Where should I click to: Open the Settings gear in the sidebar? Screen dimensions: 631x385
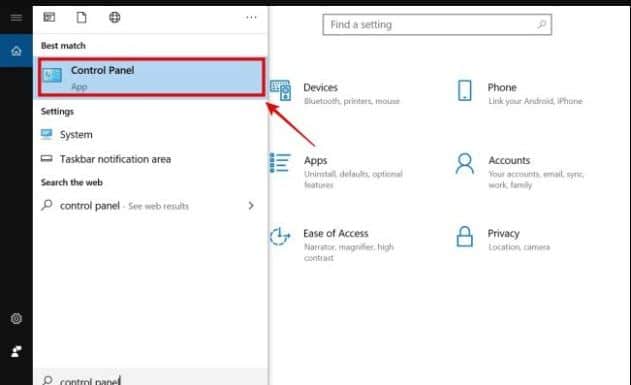(x=16, y=319)
